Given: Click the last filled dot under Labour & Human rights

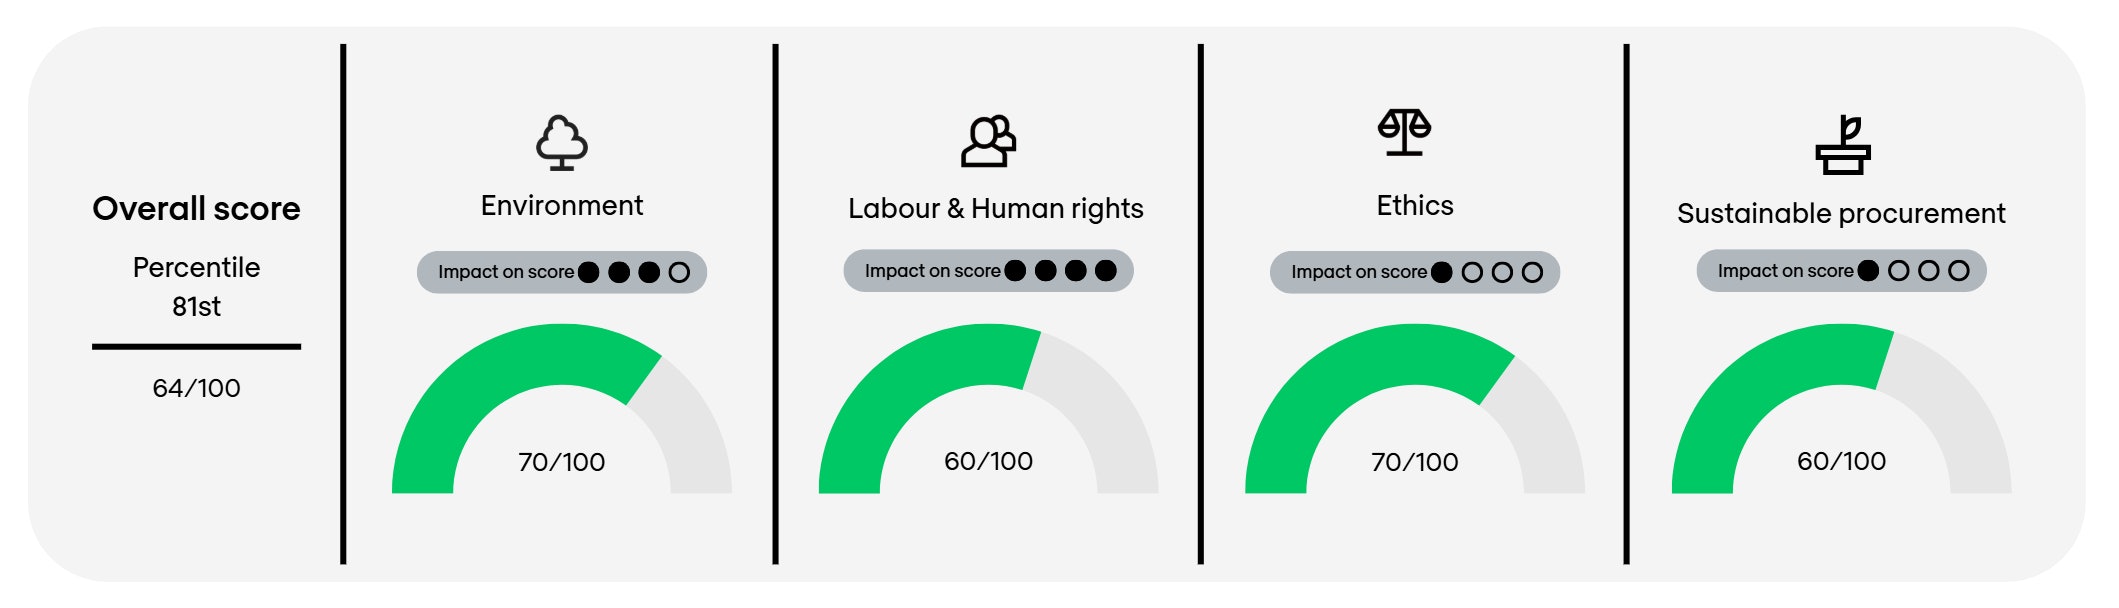Looking at the screenshot, I should [1105, 271].
